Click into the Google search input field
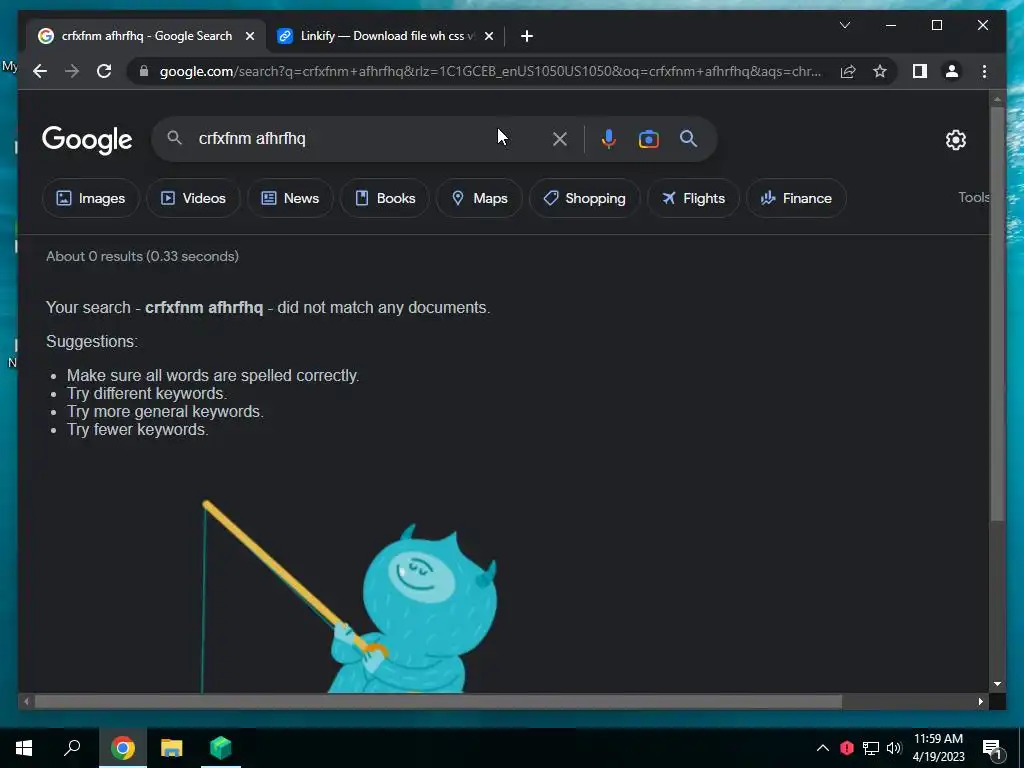Viewport: 1024px width, 768px height. pos(369,138)
